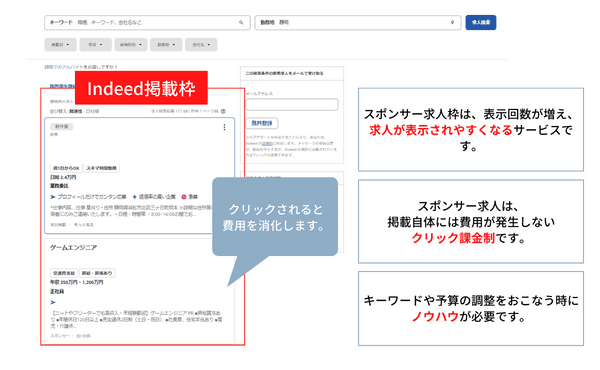Click the 返信率の高い企業 label

(157, 197)
